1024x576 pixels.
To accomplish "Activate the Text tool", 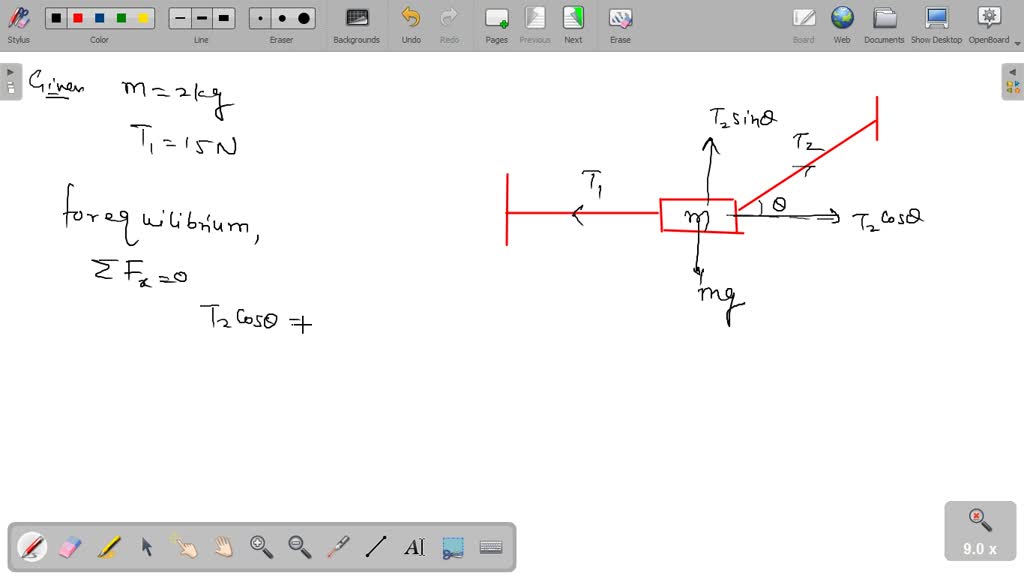I will pyautogui.click(x=413, y=547).
